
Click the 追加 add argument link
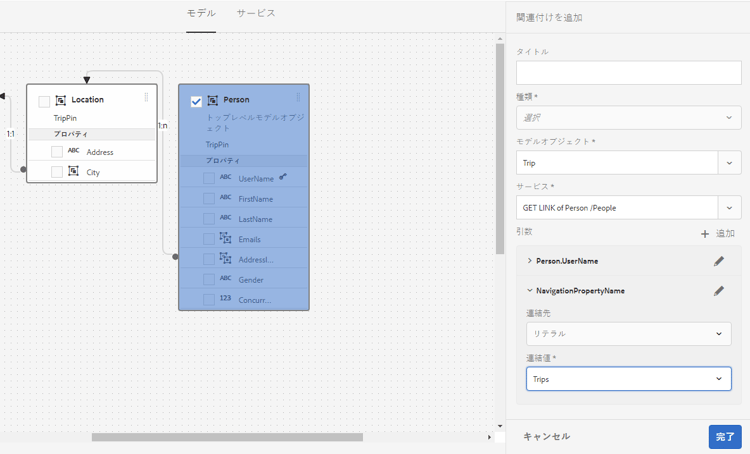point(725,233)
